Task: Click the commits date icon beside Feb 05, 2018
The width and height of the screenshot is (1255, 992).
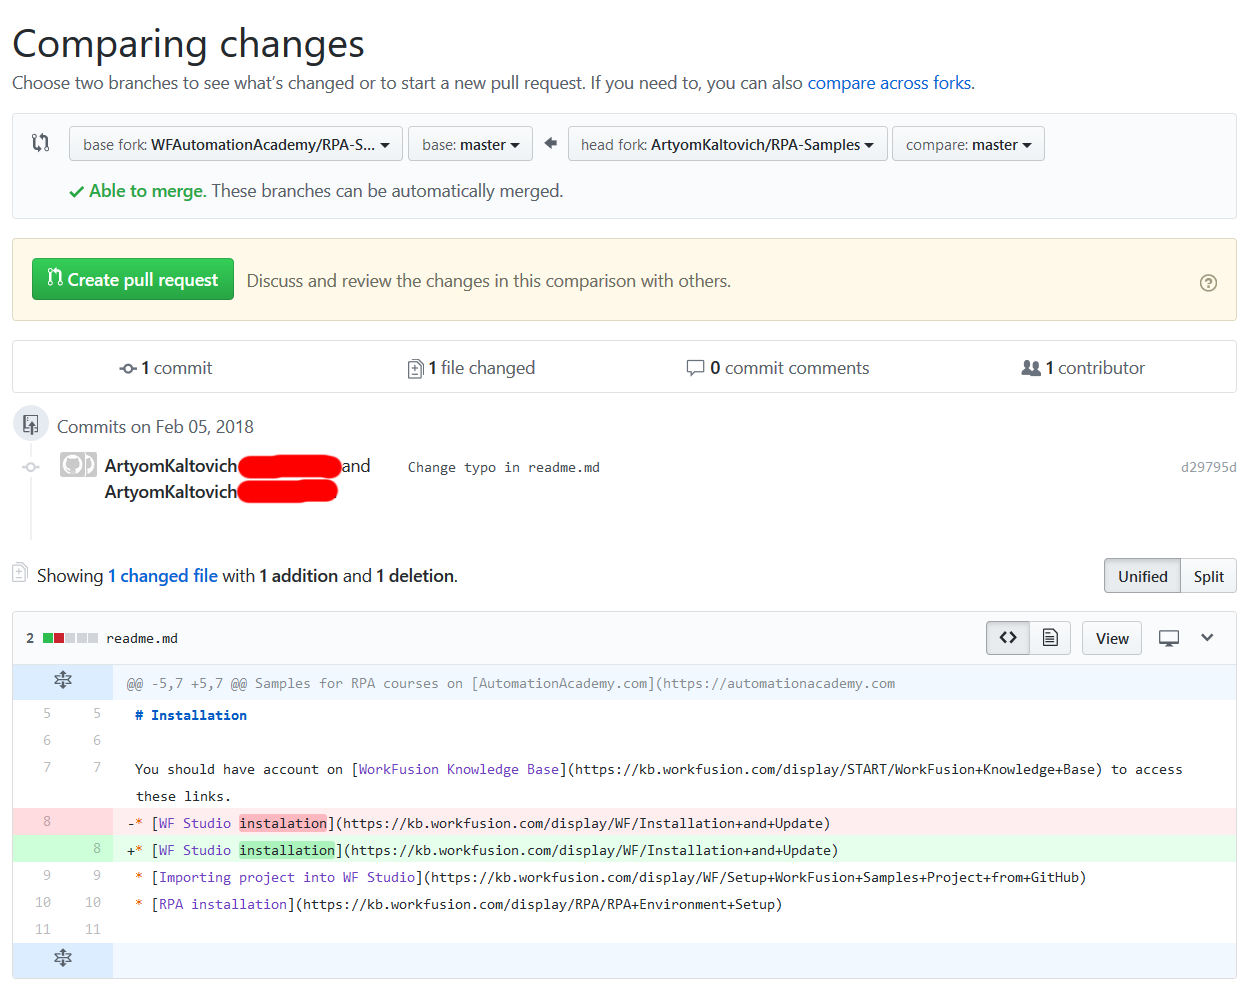Action: (31, 424)
